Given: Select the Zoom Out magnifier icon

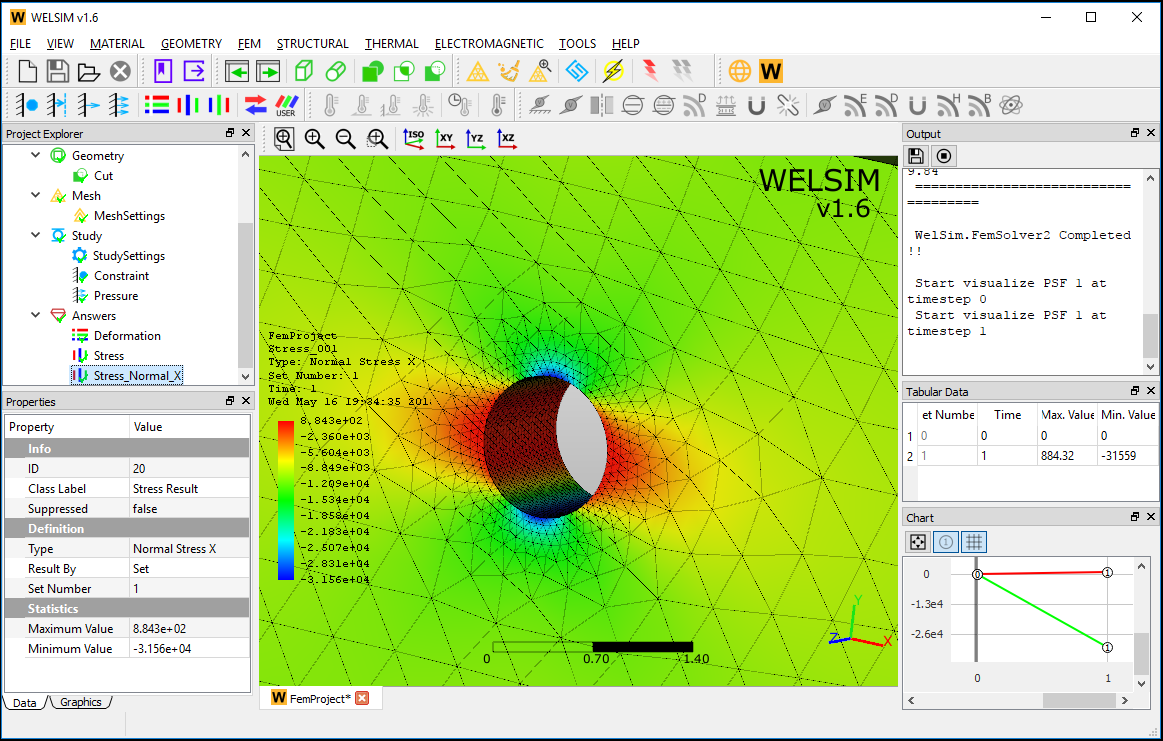Looking at the screenshot, I should point(345,139).
